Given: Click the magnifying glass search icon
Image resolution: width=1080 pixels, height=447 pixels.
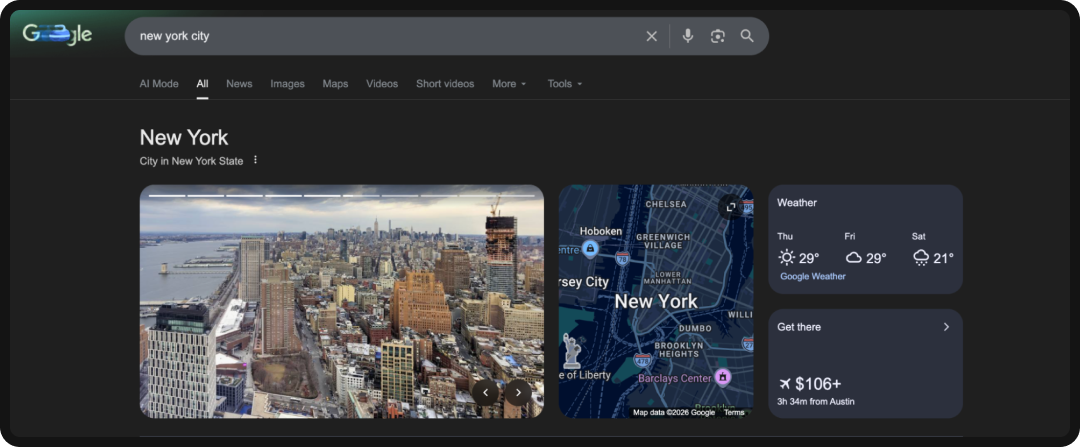Looking at the screenshot, I should [x=747, y=36].
